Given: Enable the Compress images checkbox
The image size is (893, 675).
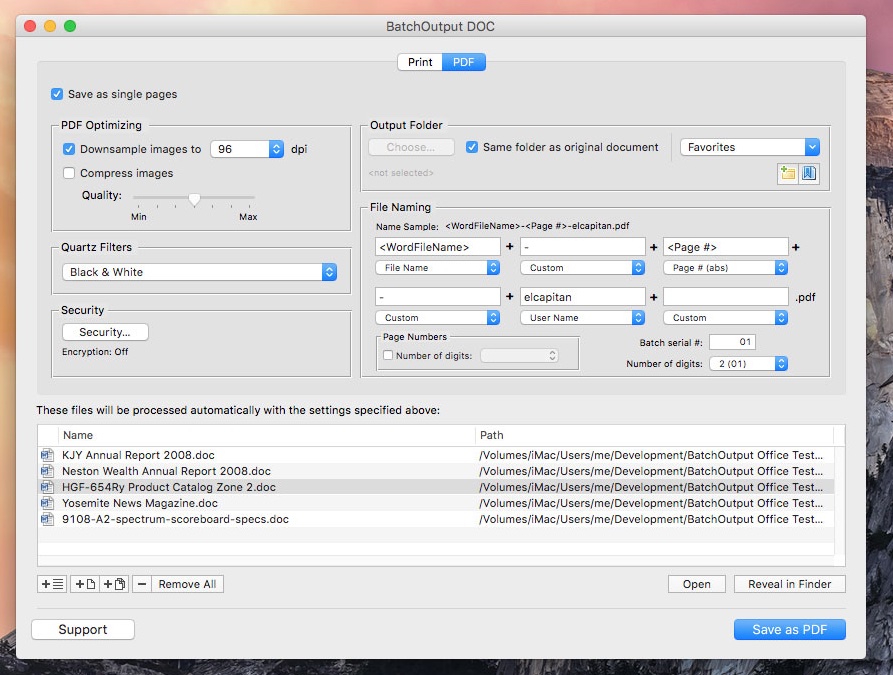Looking at the screenshot, I should pos(69,173).
